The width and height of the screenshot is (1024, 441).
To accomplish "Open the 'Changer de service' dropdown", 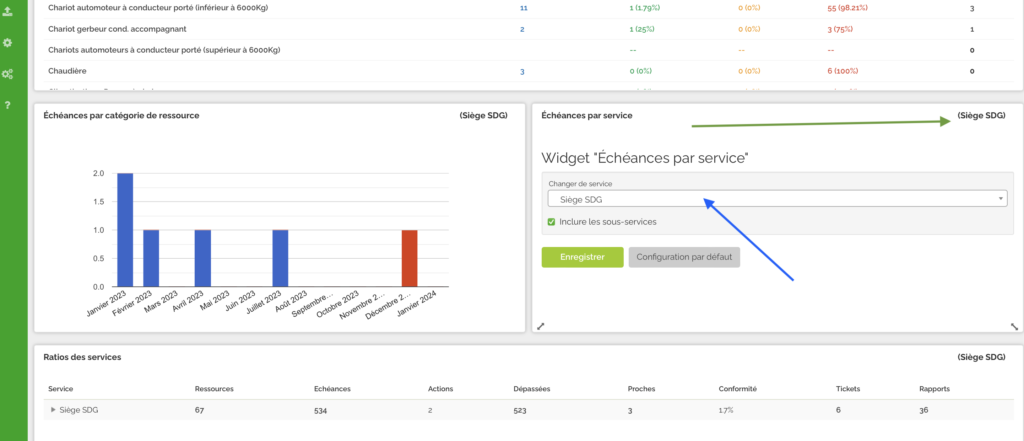I will tap(776, 199).
